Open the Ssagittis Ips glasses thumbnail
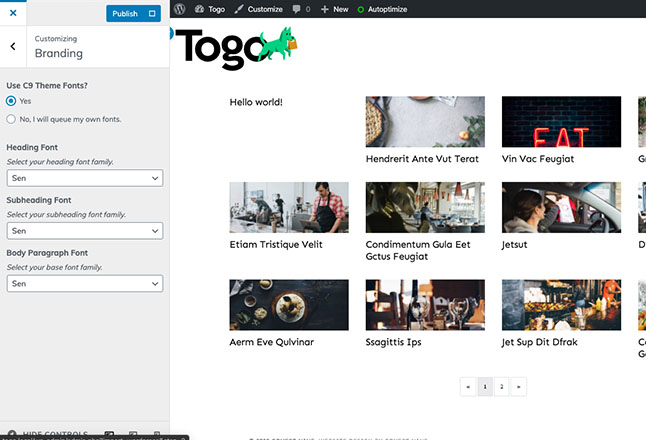 coord(425,305)
